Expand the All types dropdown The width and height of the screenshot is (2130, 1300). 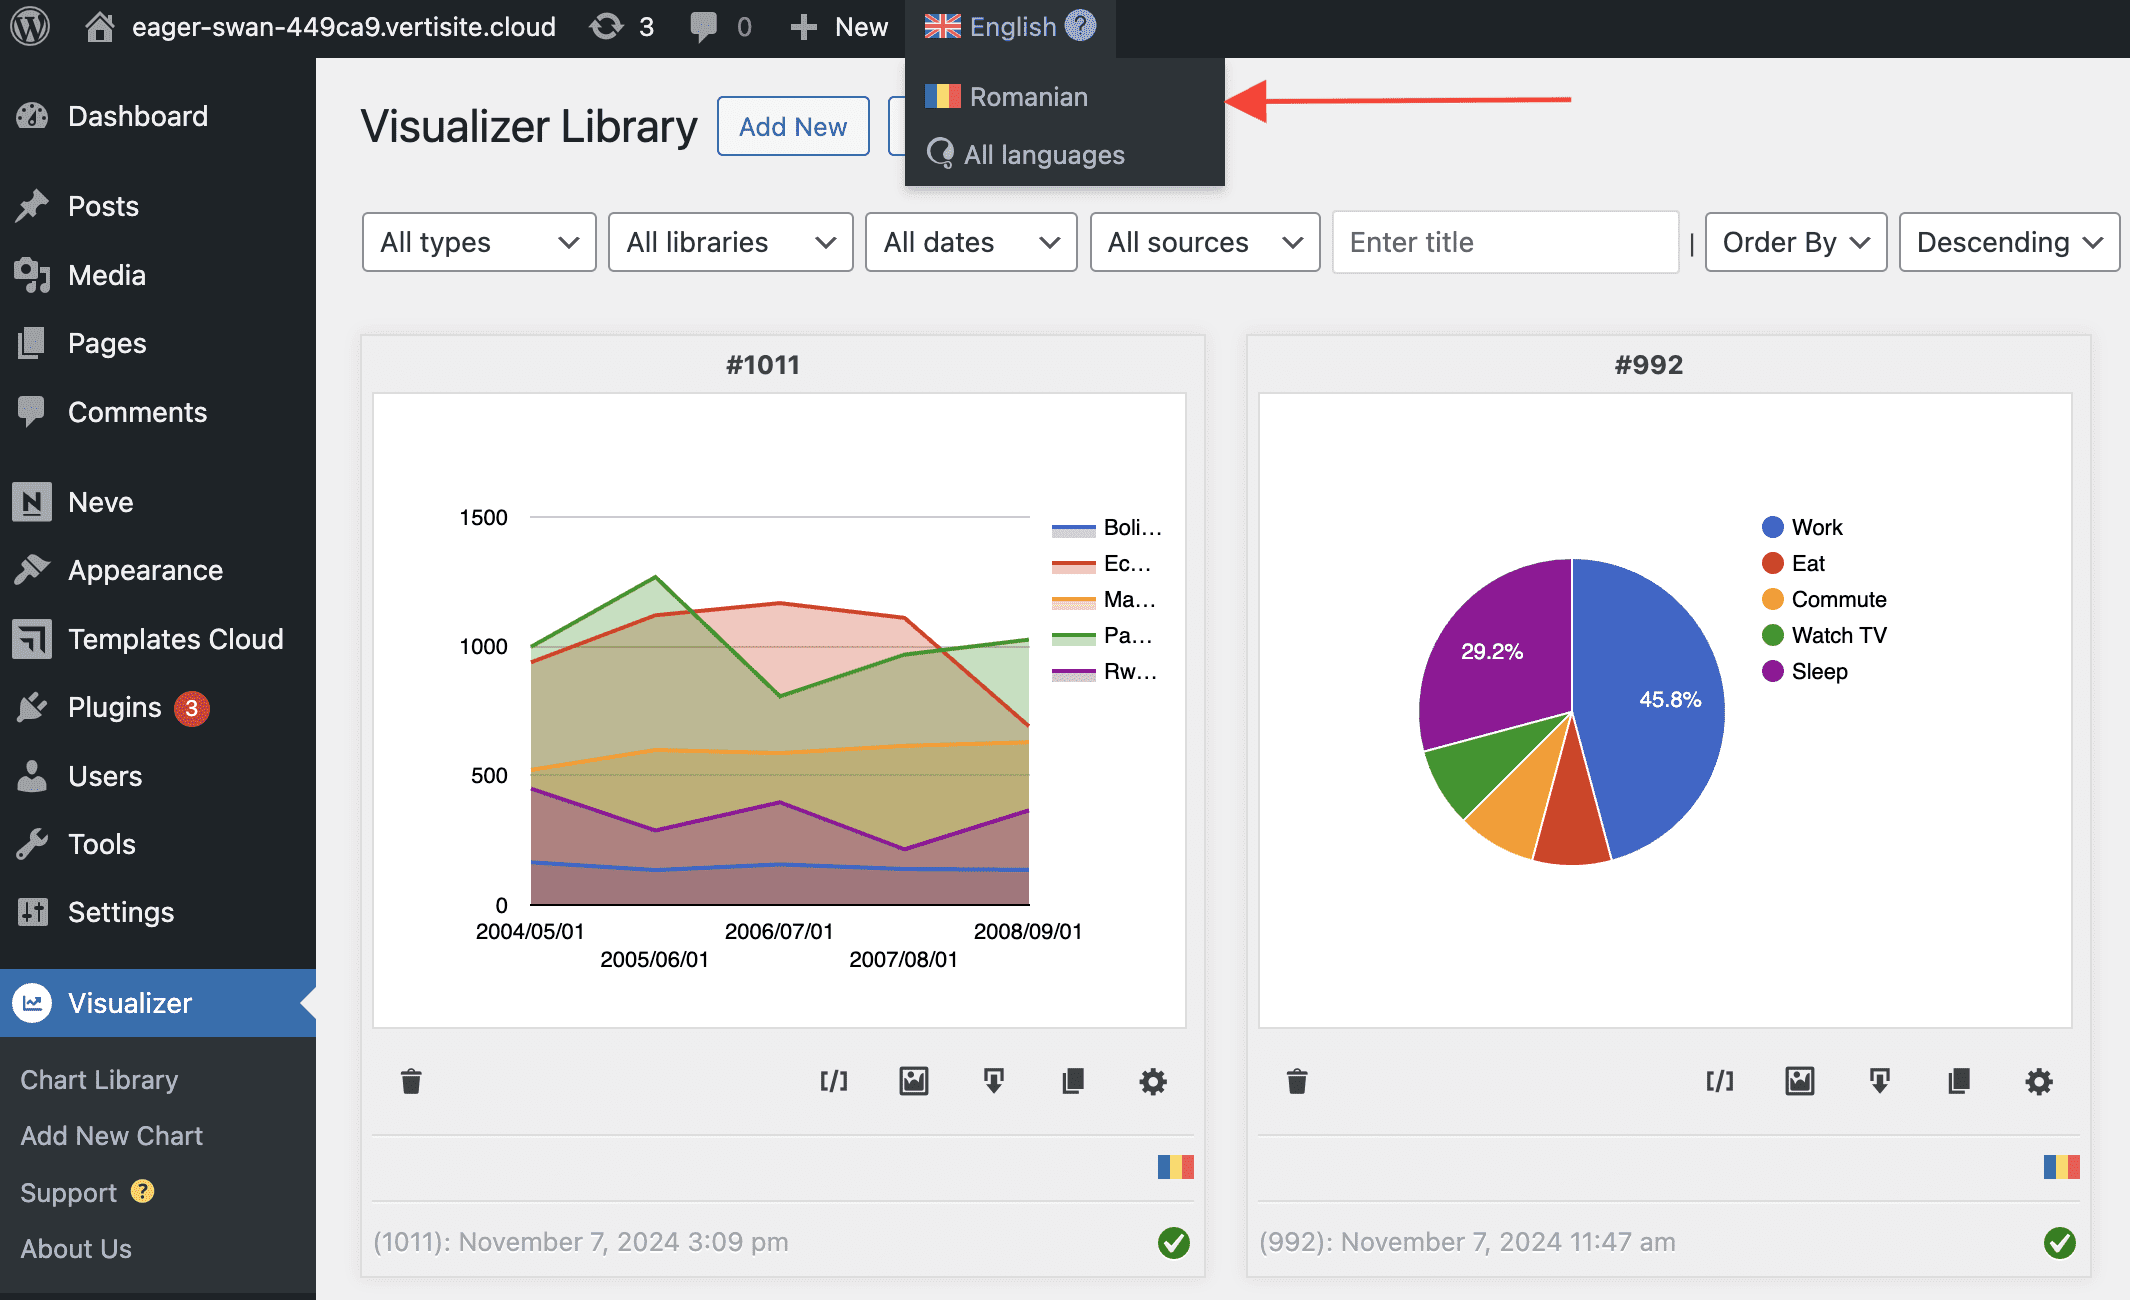(x=479, y=242)
